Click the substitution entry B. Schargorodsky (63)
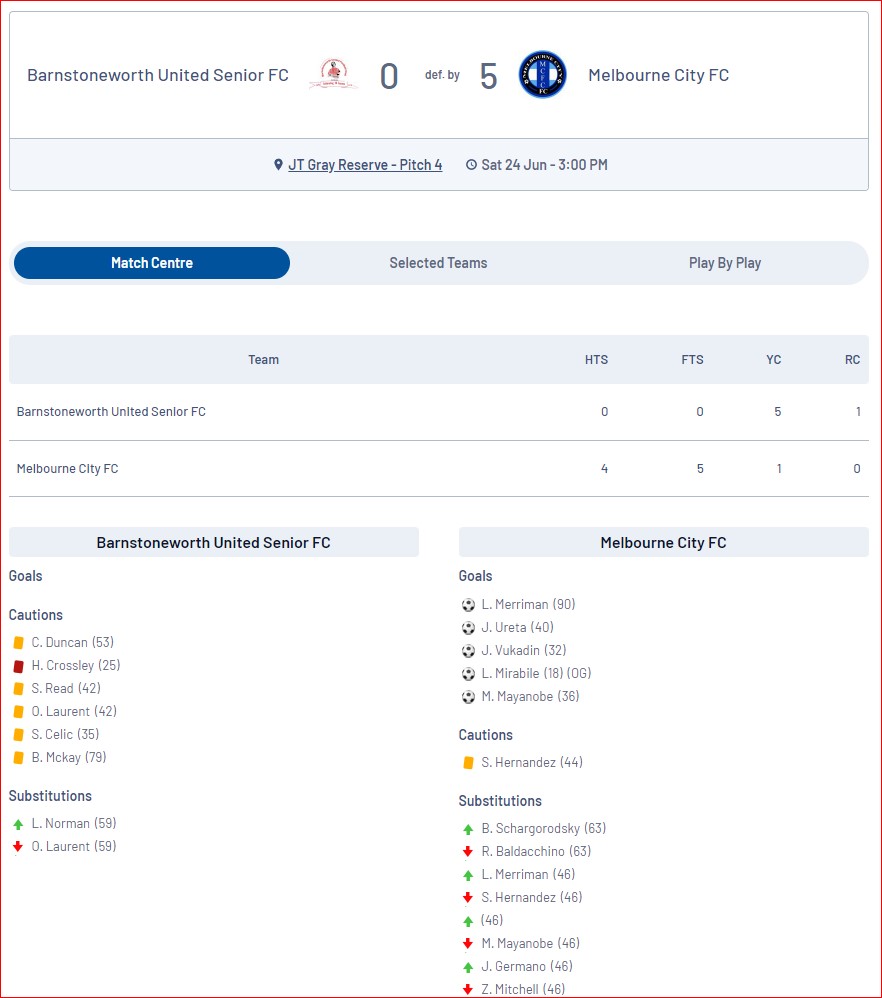 click(544, 829)
